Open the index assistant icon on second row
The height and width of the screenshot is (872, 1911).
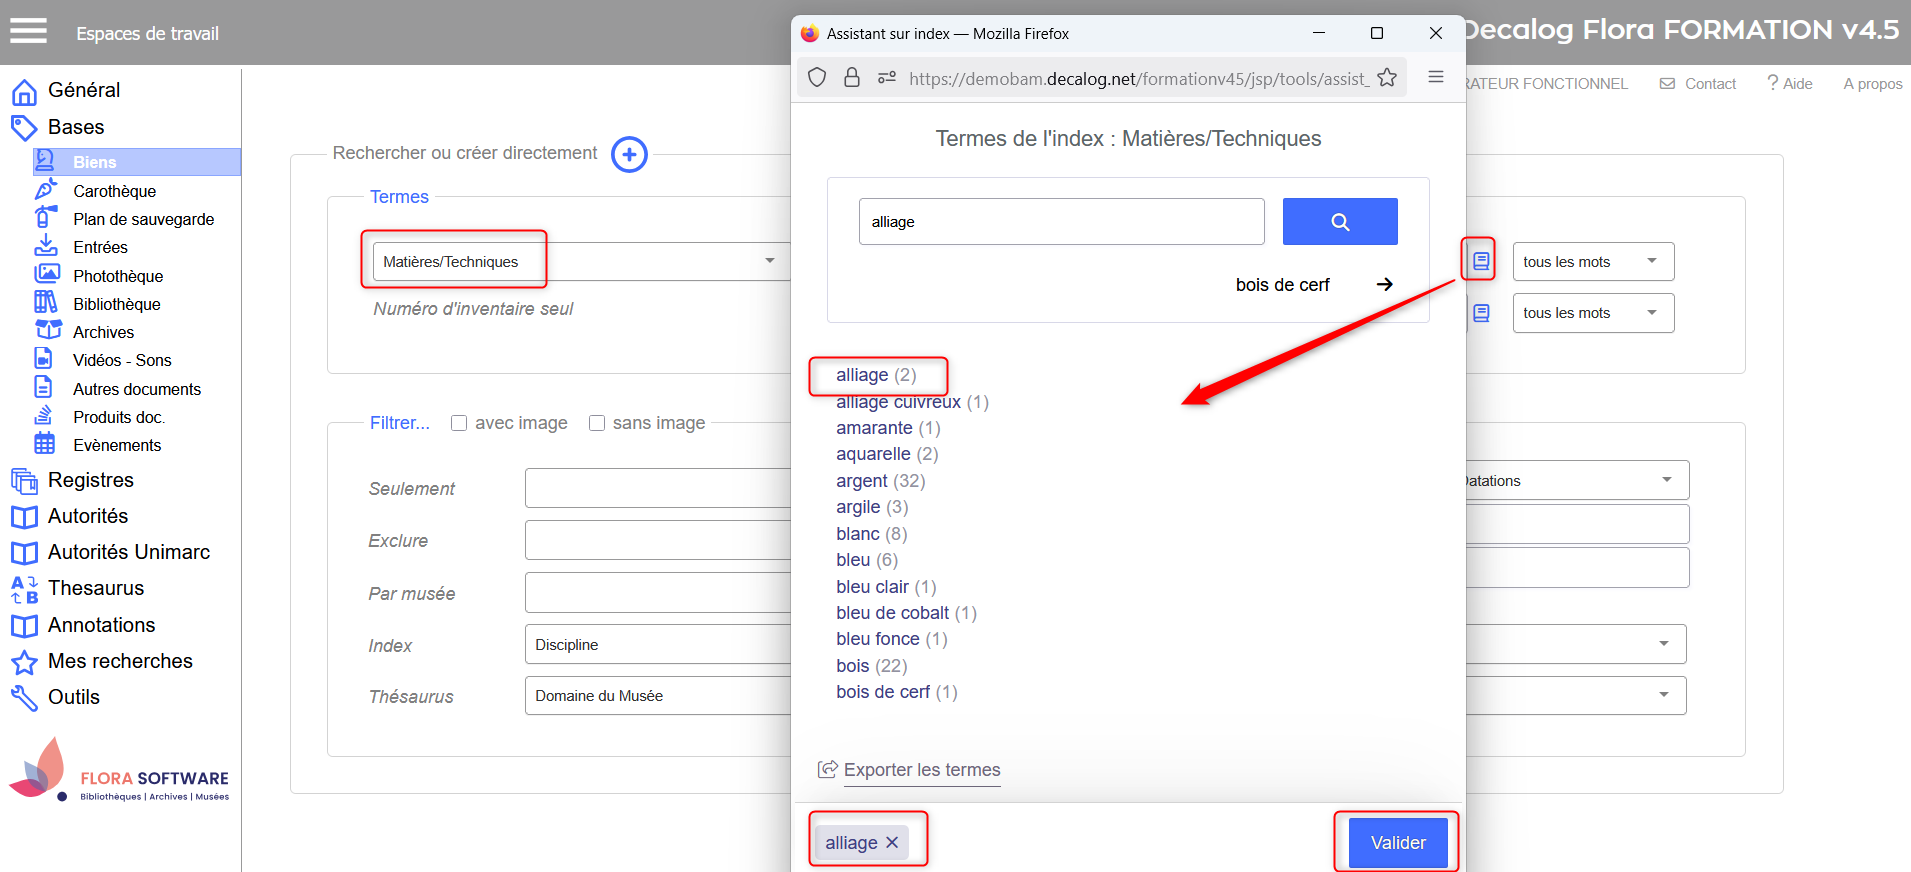(x=1480, y=313)
